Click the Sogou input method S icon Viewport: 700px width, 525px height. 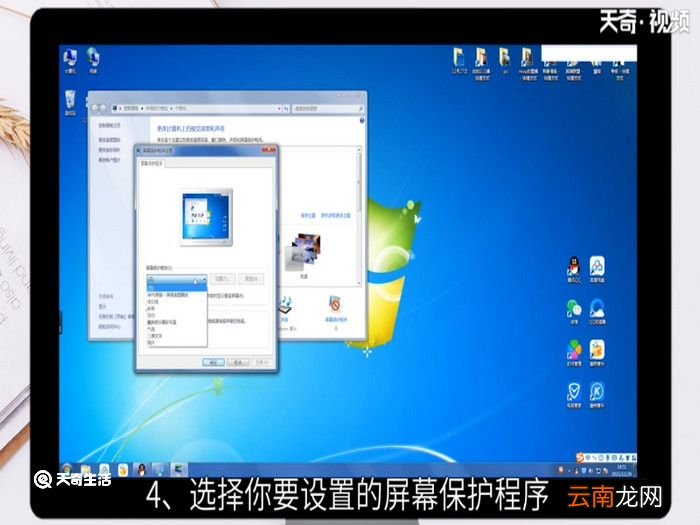[580, 458]
